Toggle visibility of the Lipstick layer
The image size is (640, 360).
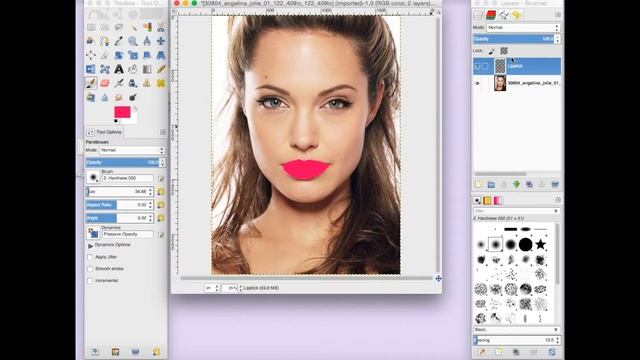(477, 66)
